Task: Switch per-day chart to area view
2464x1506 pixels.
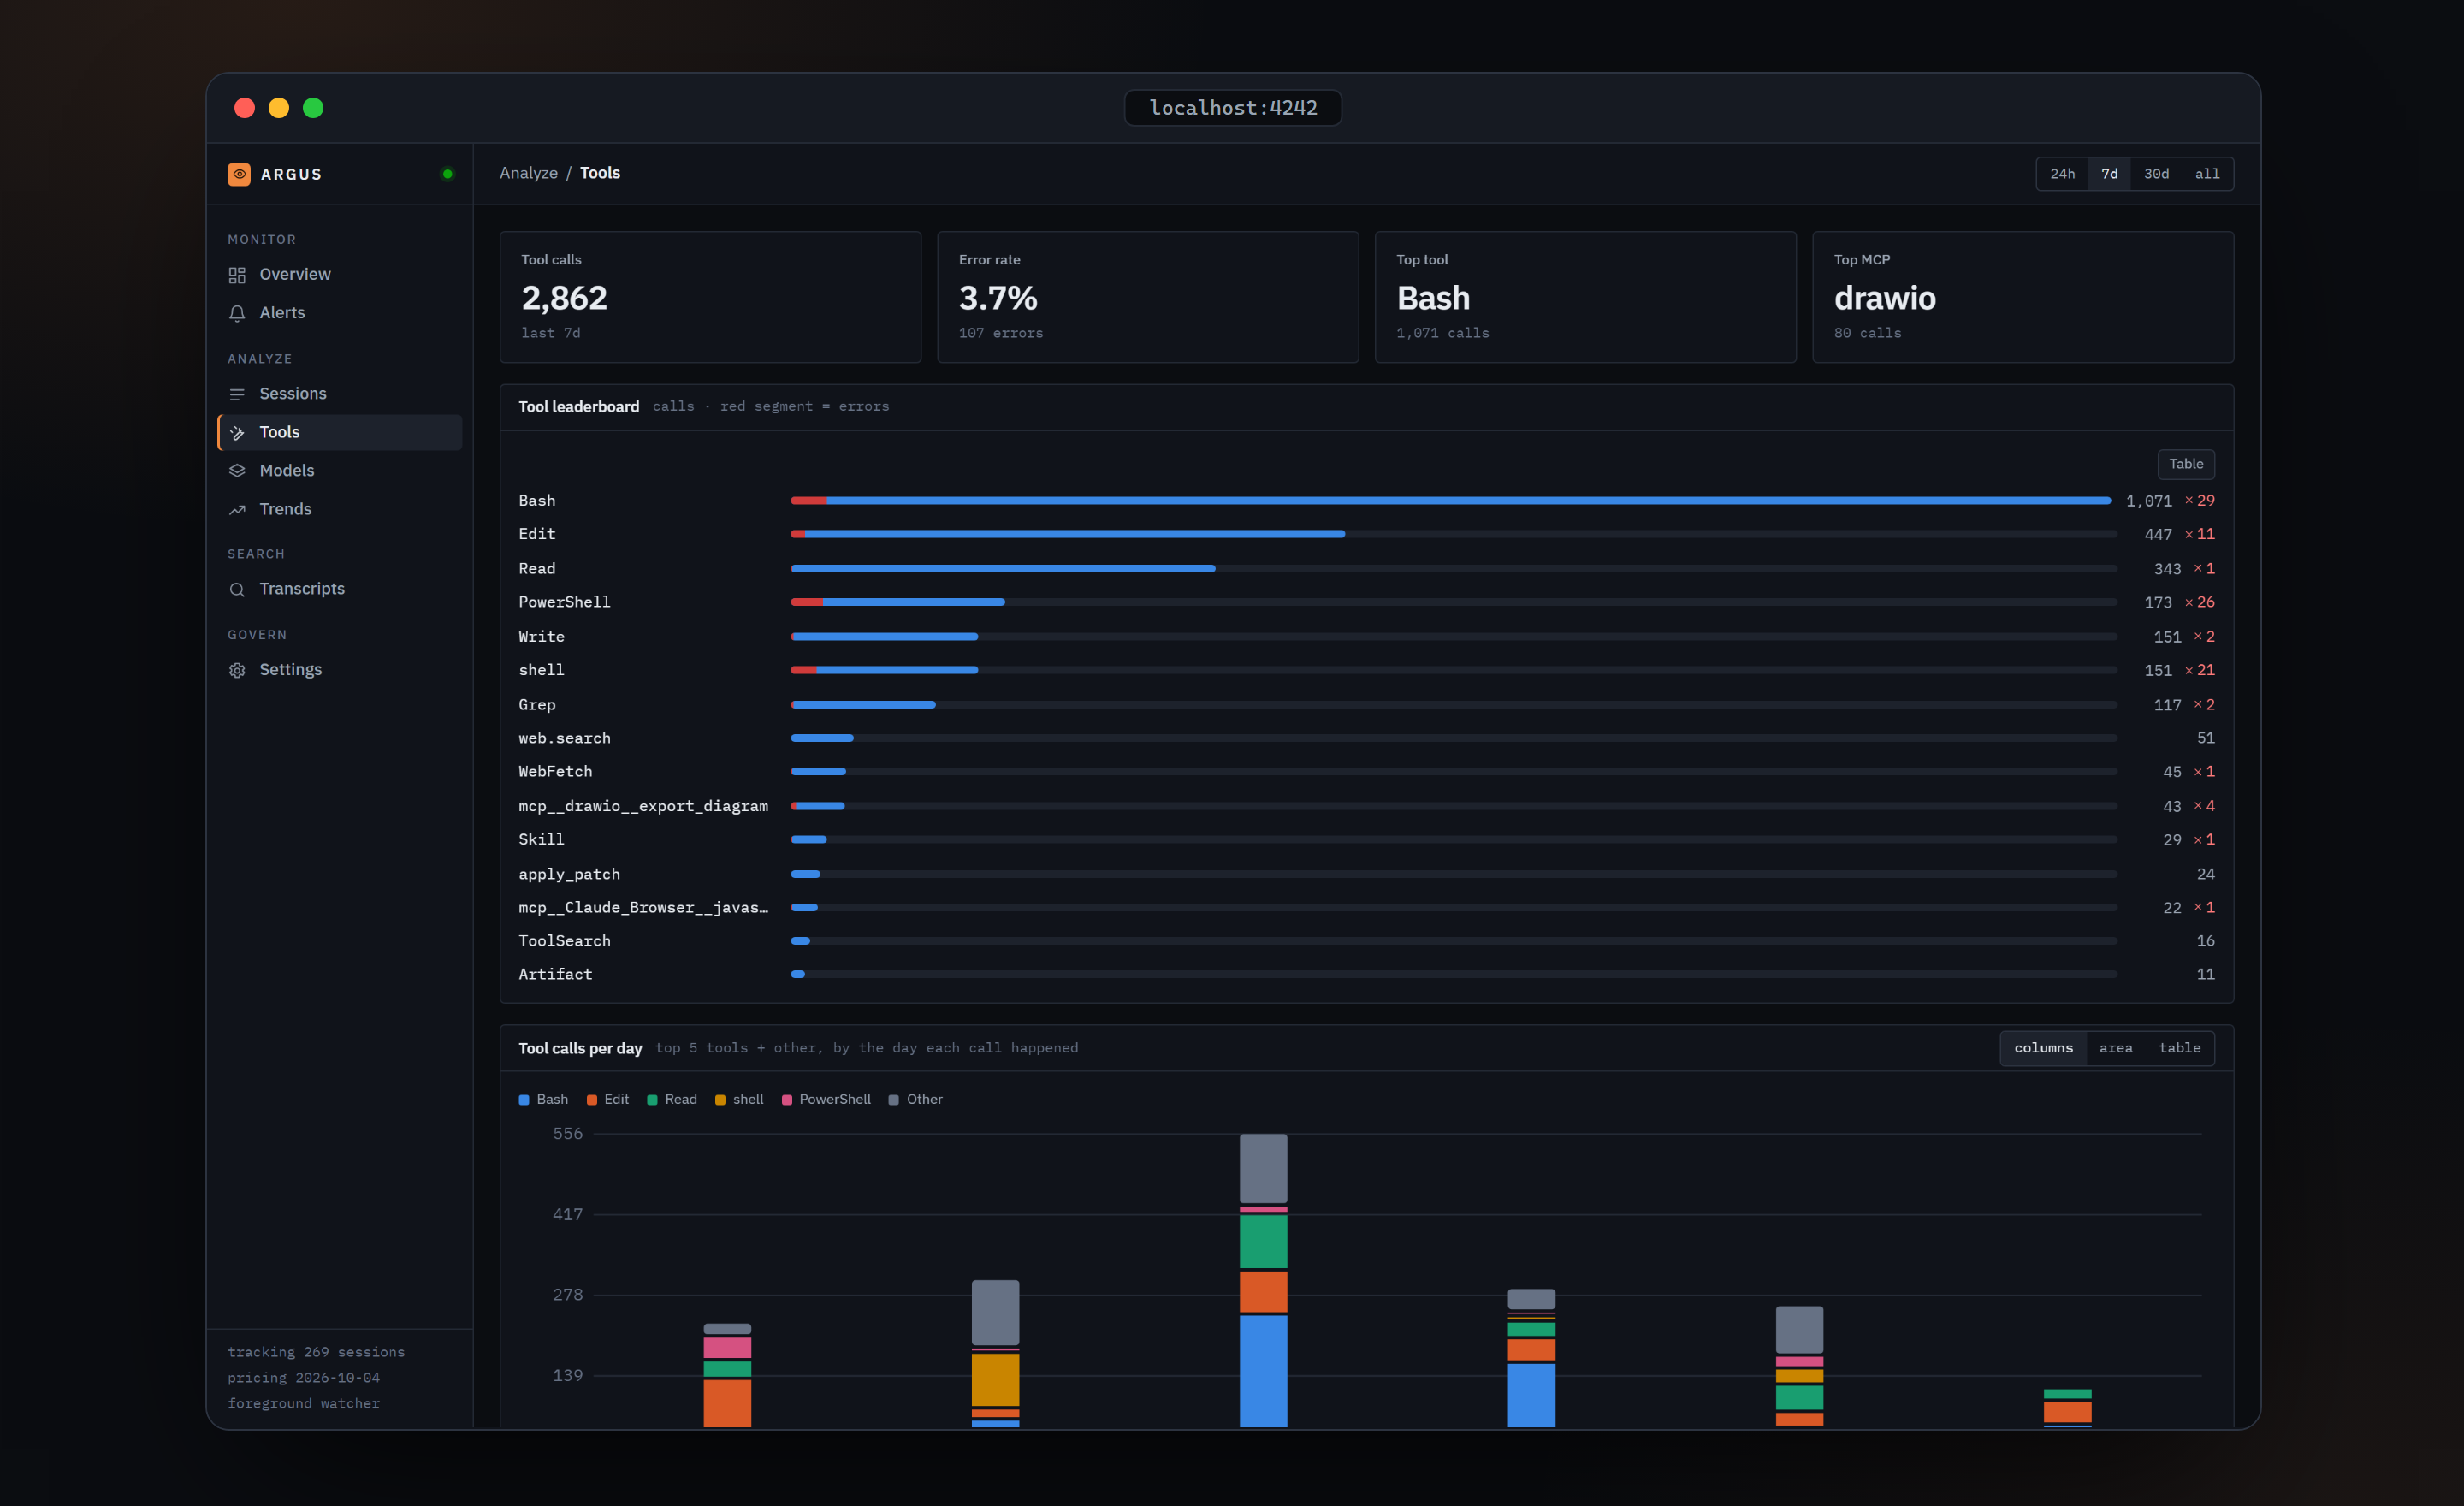Action: click(2115, 1048)
